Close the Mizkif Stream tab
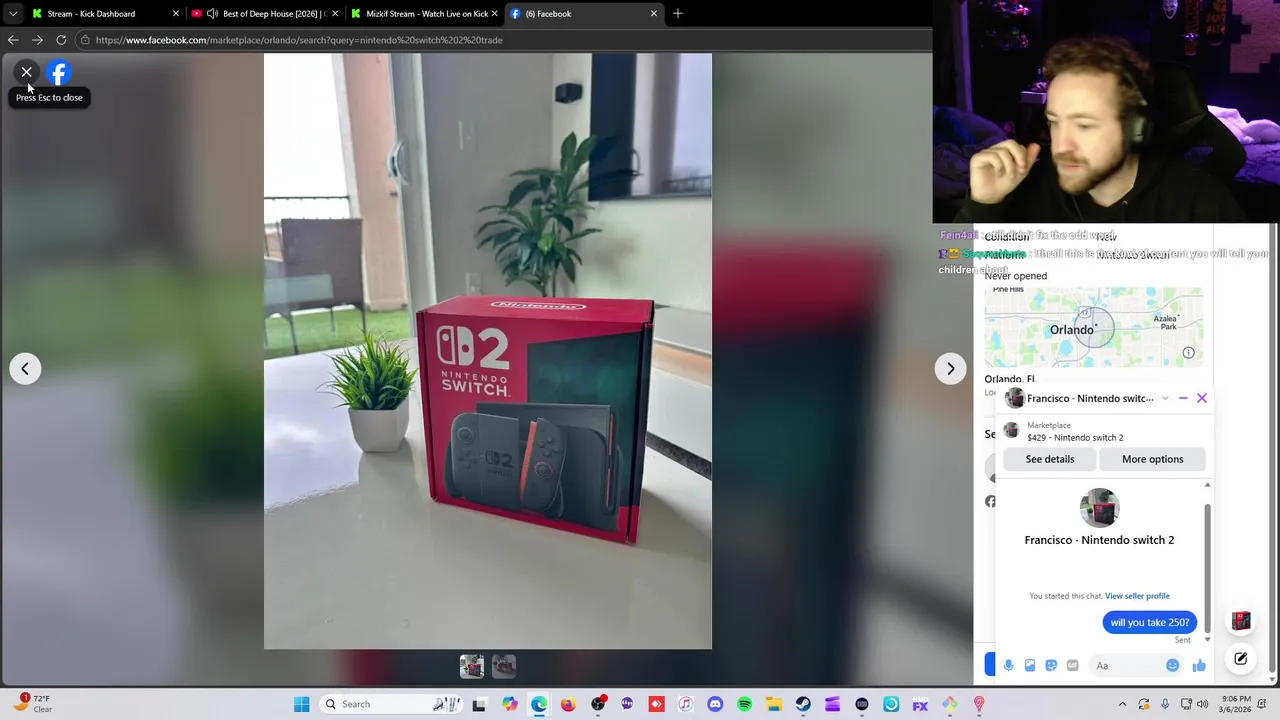 click(x=495, y=14)
